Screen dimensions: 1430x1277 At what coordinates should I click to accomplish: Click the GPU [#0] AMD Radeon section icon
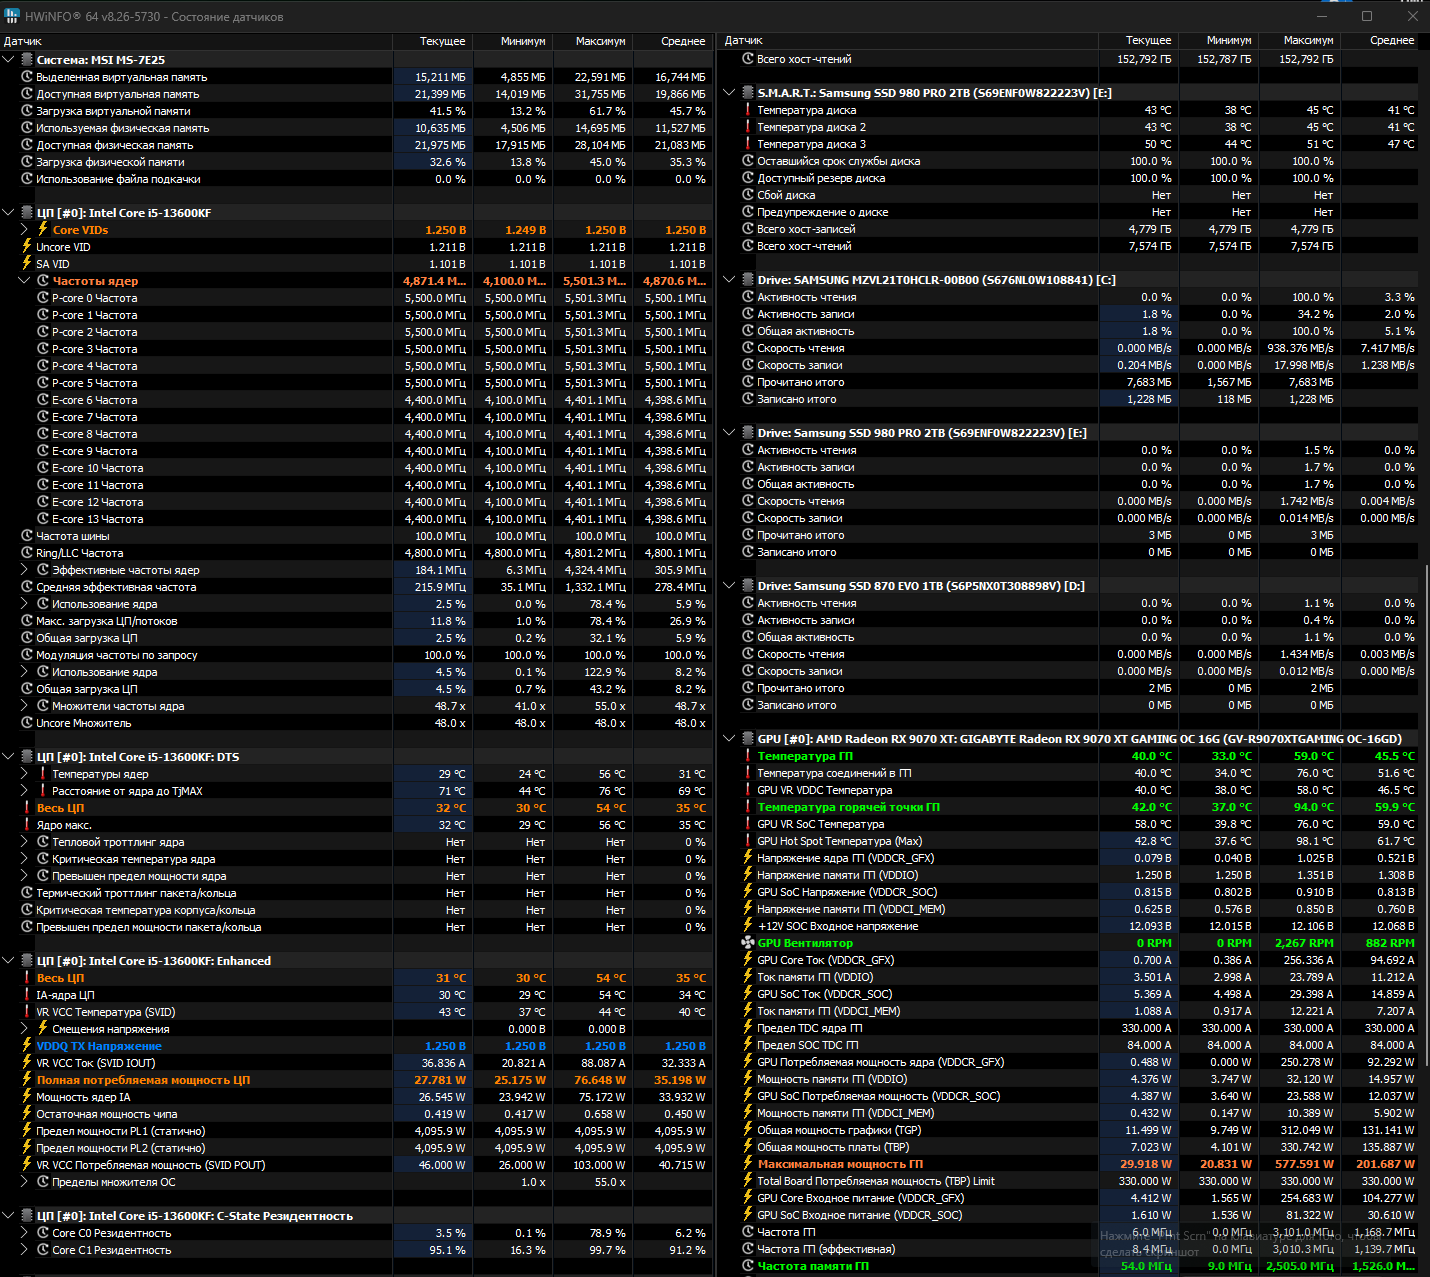[748, 739]
